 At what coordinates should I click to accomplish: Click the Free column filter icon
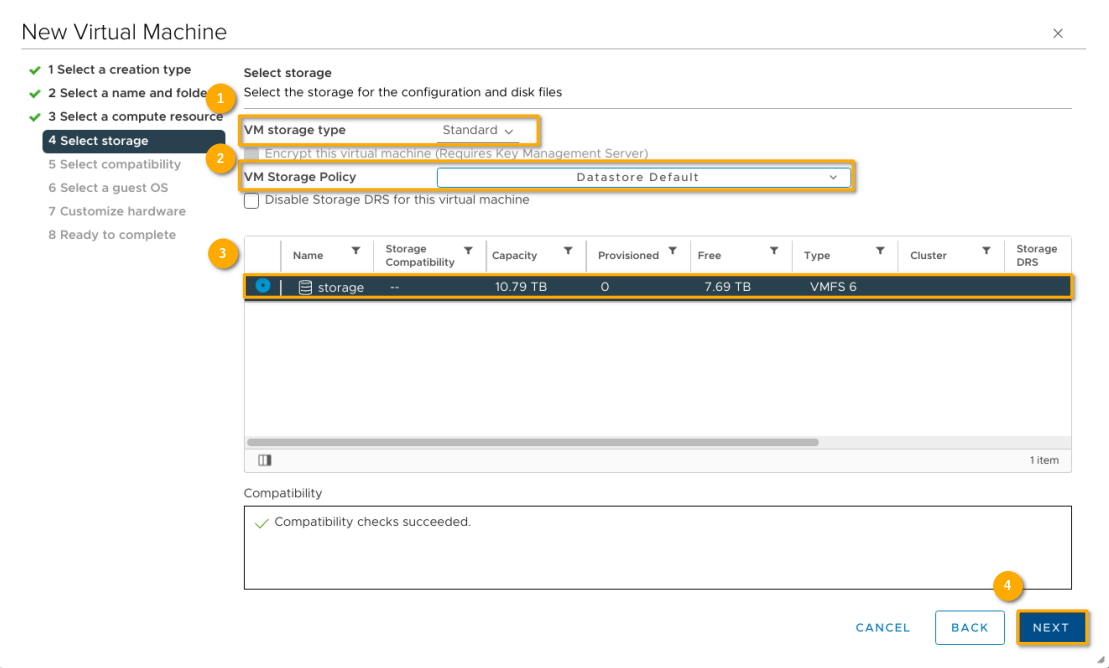coord(774,252)
